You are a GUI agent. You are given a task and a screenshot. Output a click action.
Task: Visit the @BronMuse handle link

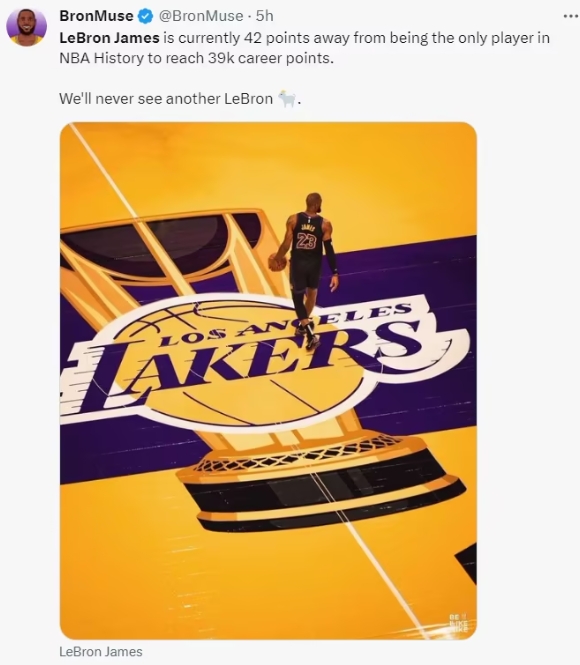pyautogui.click(x=201, y=16)
